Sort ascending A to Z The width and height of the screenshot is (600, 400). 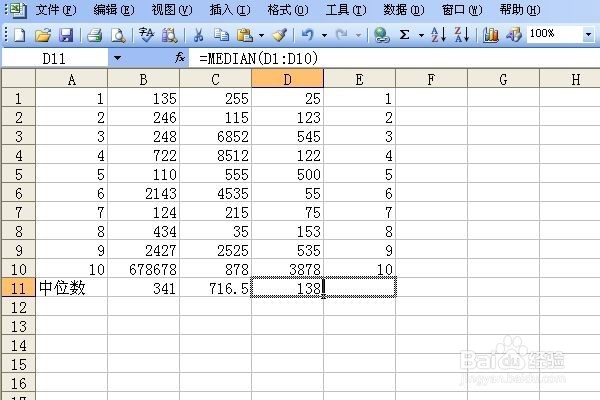point(439,34)
